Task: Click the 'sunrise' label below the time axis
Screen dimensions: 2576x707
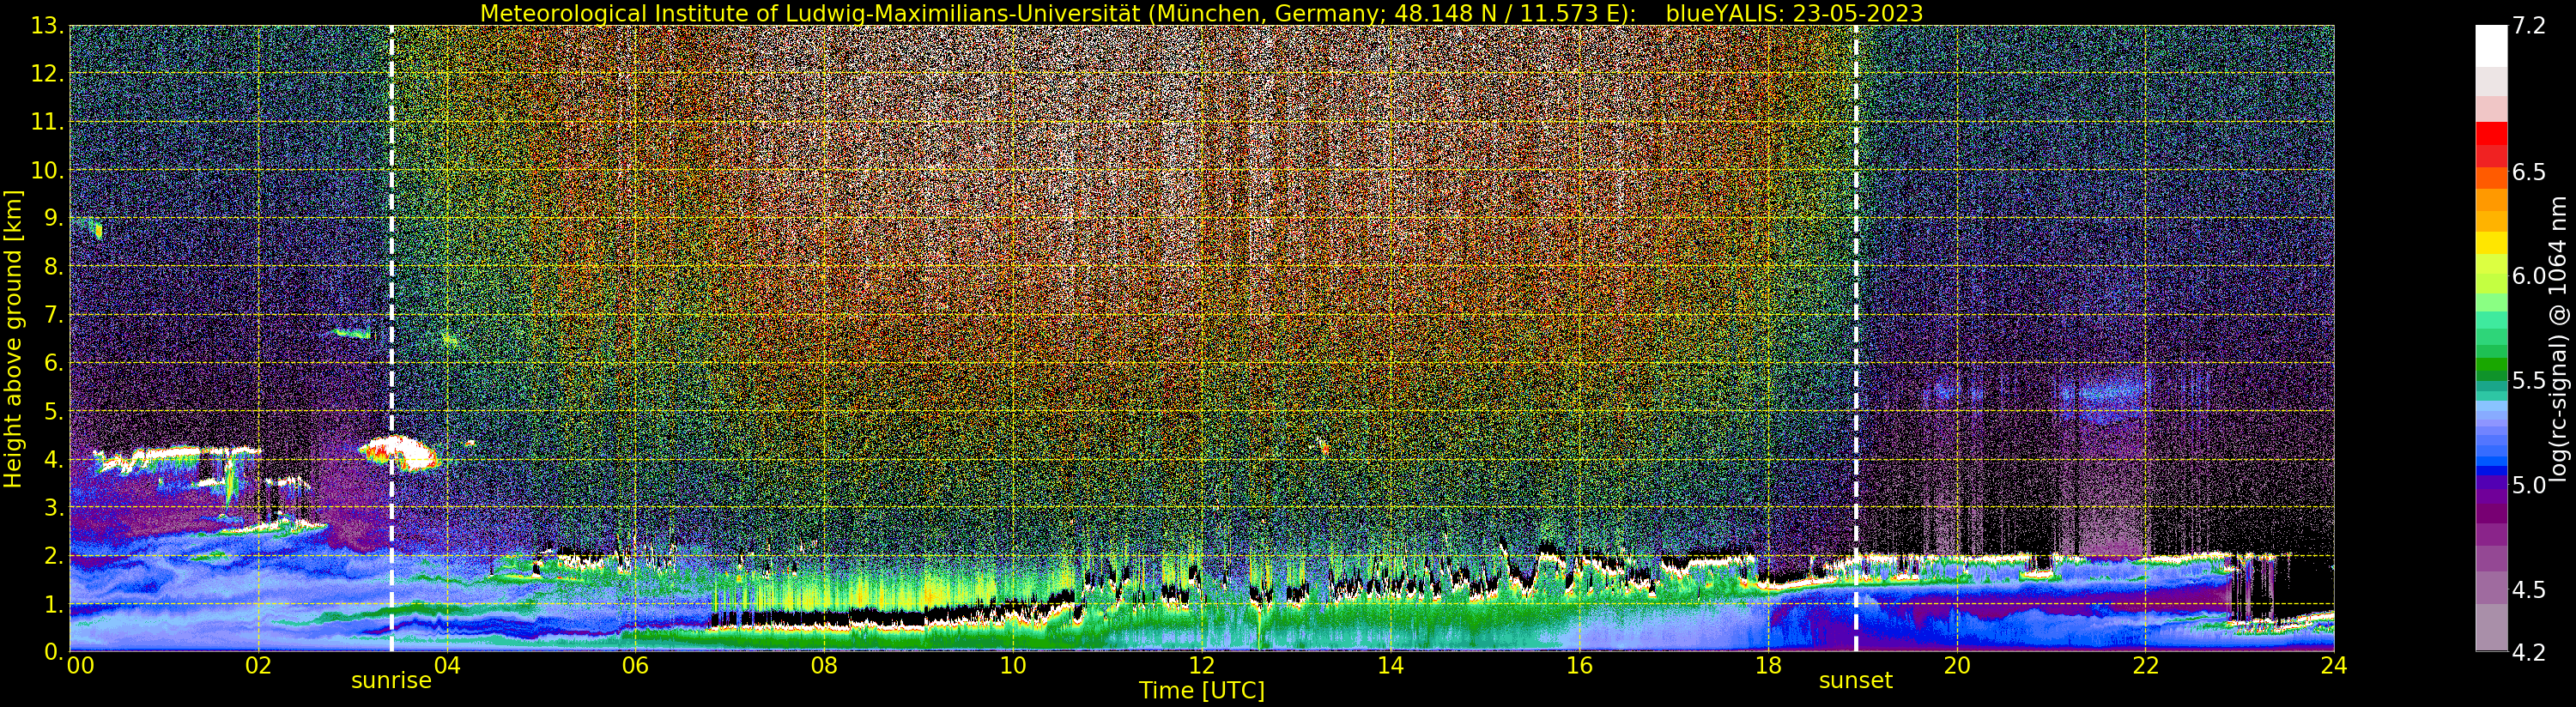Action: (x=391, y=681)
